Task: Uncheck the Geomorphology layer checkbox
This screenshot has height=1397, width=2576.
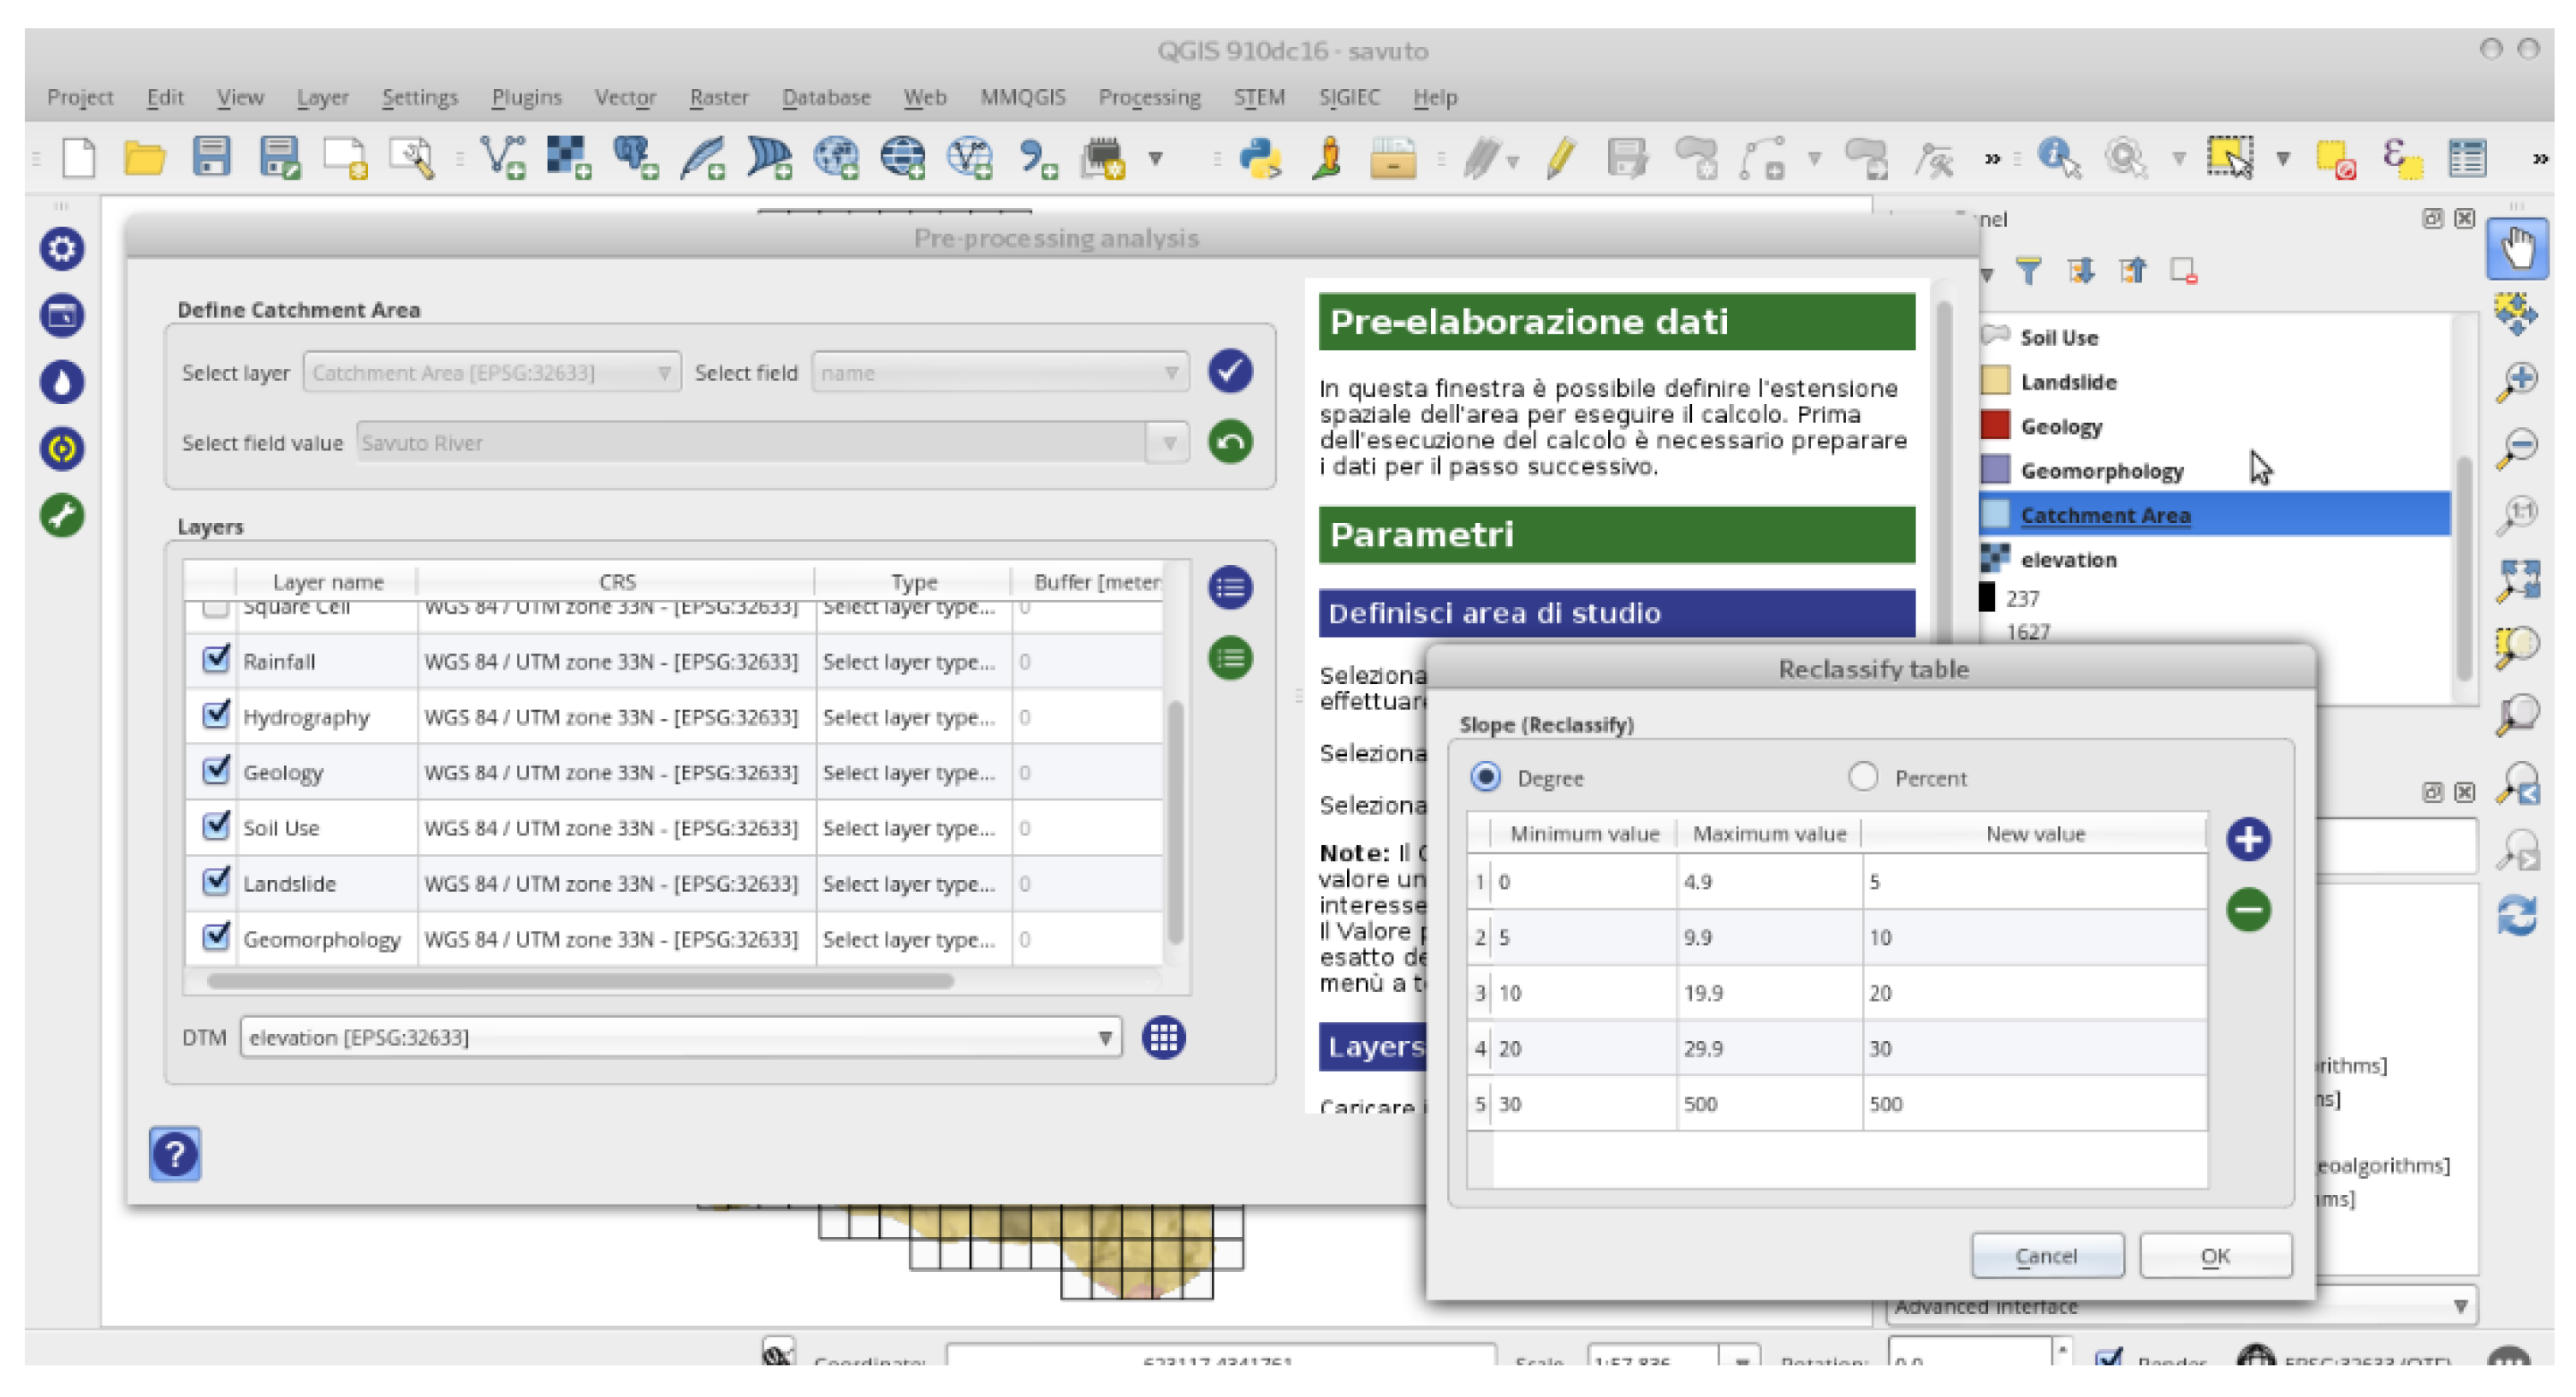Action: point(215,937)
